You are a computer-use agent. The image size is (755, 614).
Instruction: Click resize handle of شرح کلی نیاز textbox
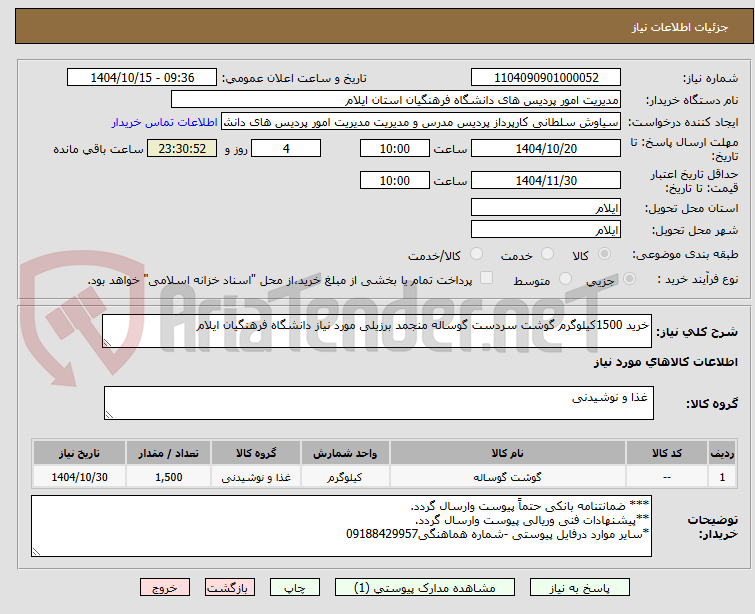point(107,343)
